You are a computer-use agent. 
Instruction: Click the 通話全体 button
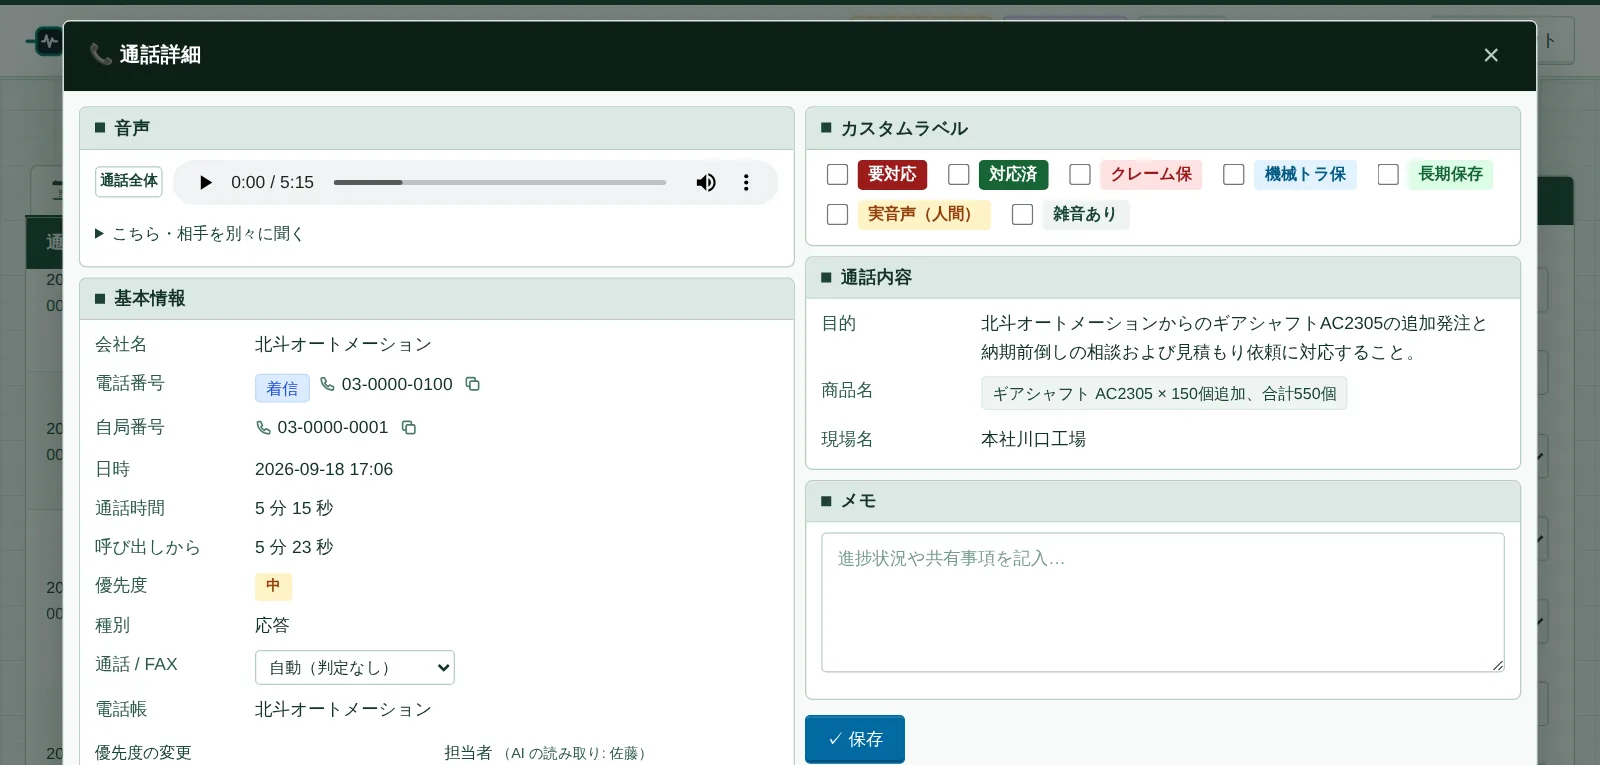point(129,181)
